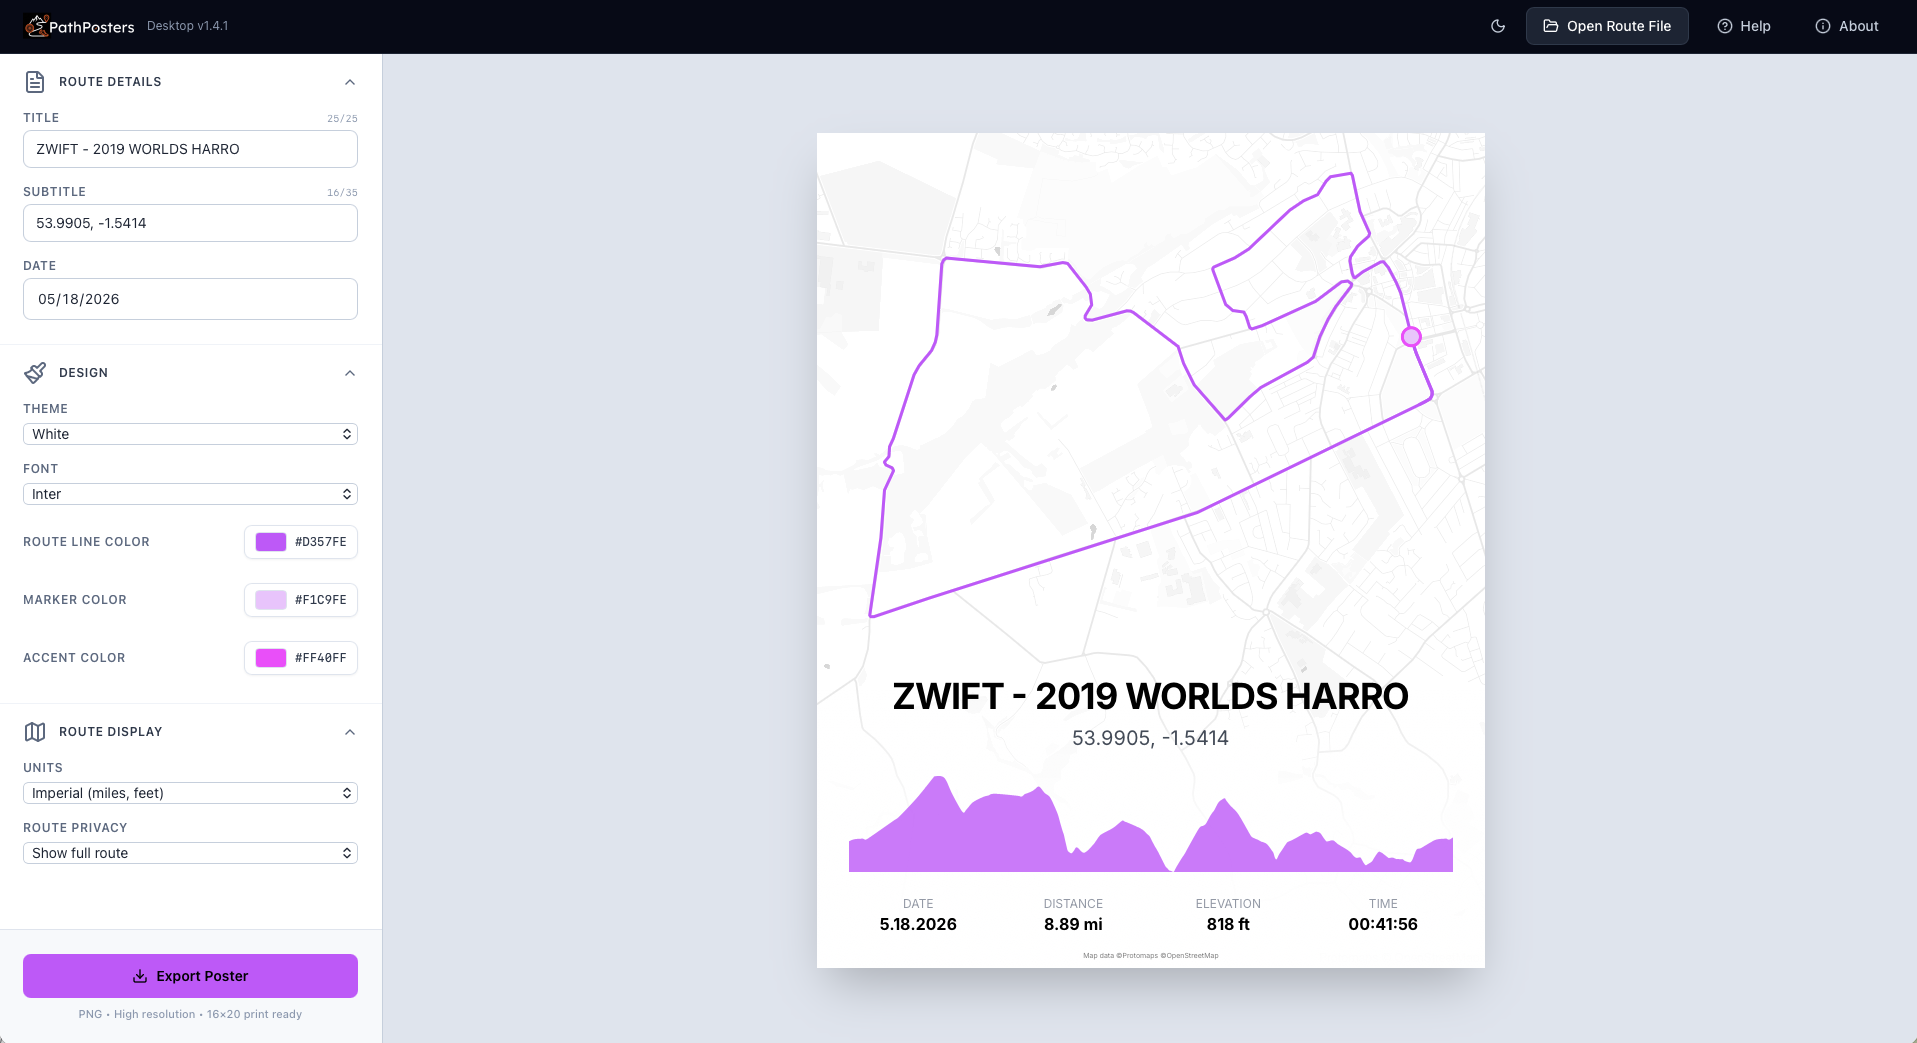Viewport: 1917px width, 1043px height.
Task: Click the 00:41:56 time value
Action: tap(1383, 924)
